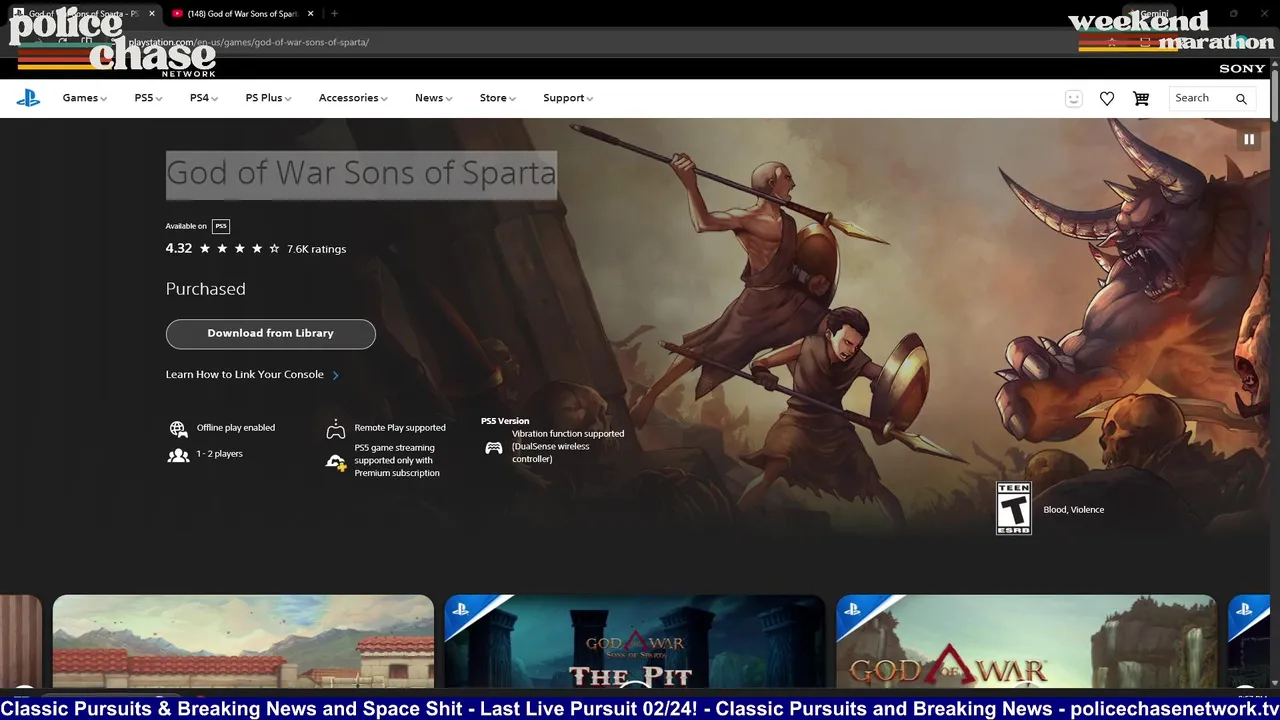Open The Pit video thumbnail
1280x720 pixels.
(x=635, y=641)
